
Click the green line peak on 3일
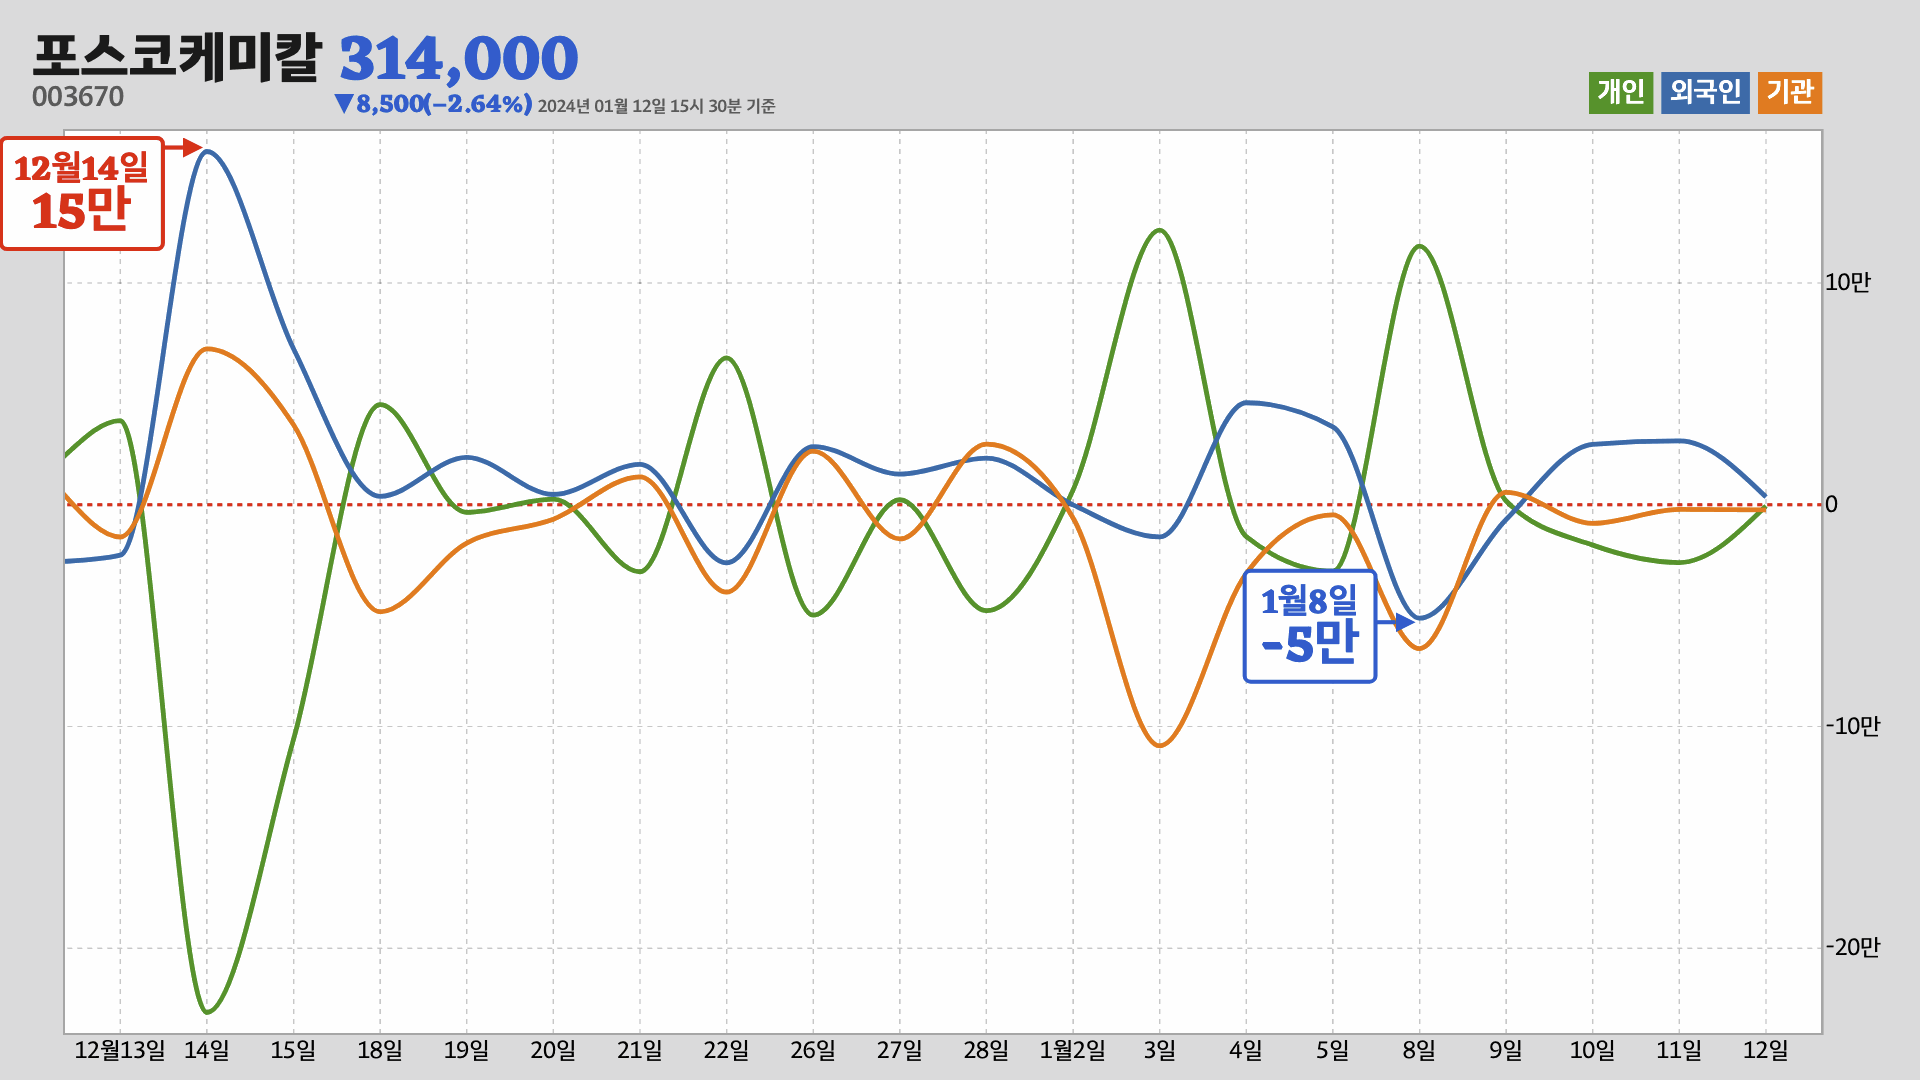[x=1159, y=231]
